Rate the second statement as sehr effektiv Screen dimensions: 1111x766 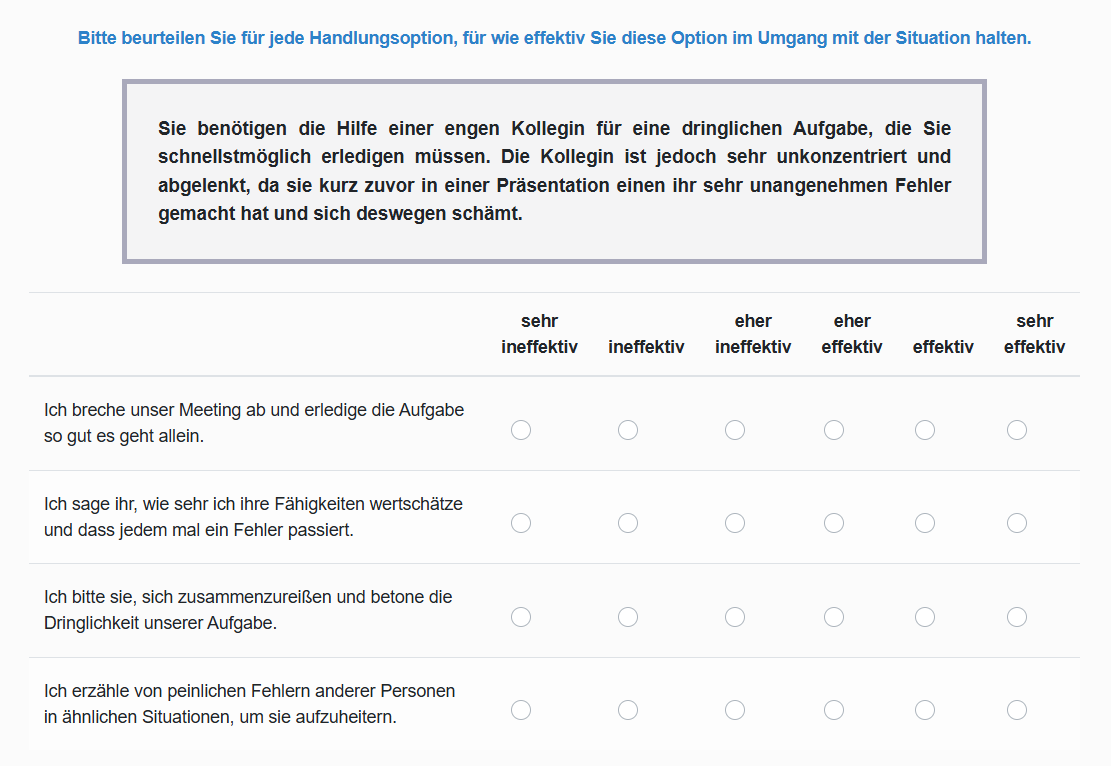point(1016,522)
